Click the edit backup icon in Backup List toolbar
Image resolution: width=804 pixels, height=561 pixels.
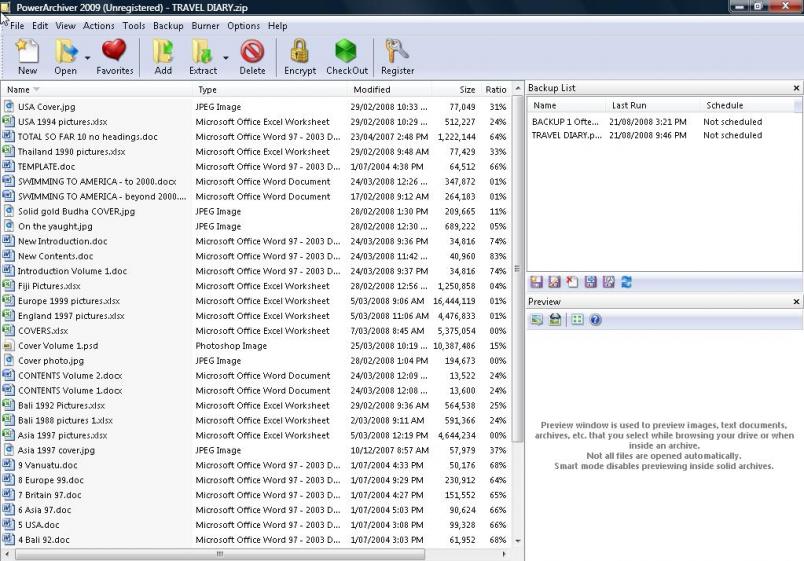click(x=554, y=282)
